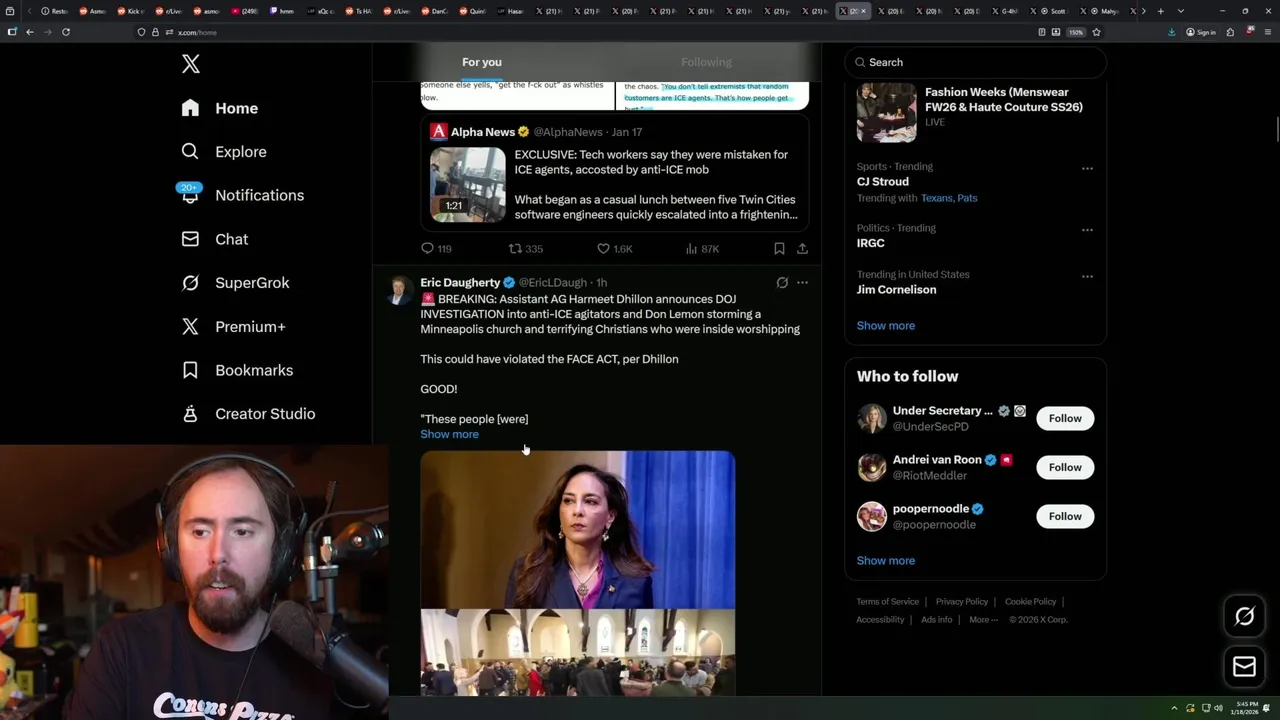This screenshot has height=720, width=1280.
Task: Play the Alpha News 1:21 video thumbnail
Action: point(468,185)
